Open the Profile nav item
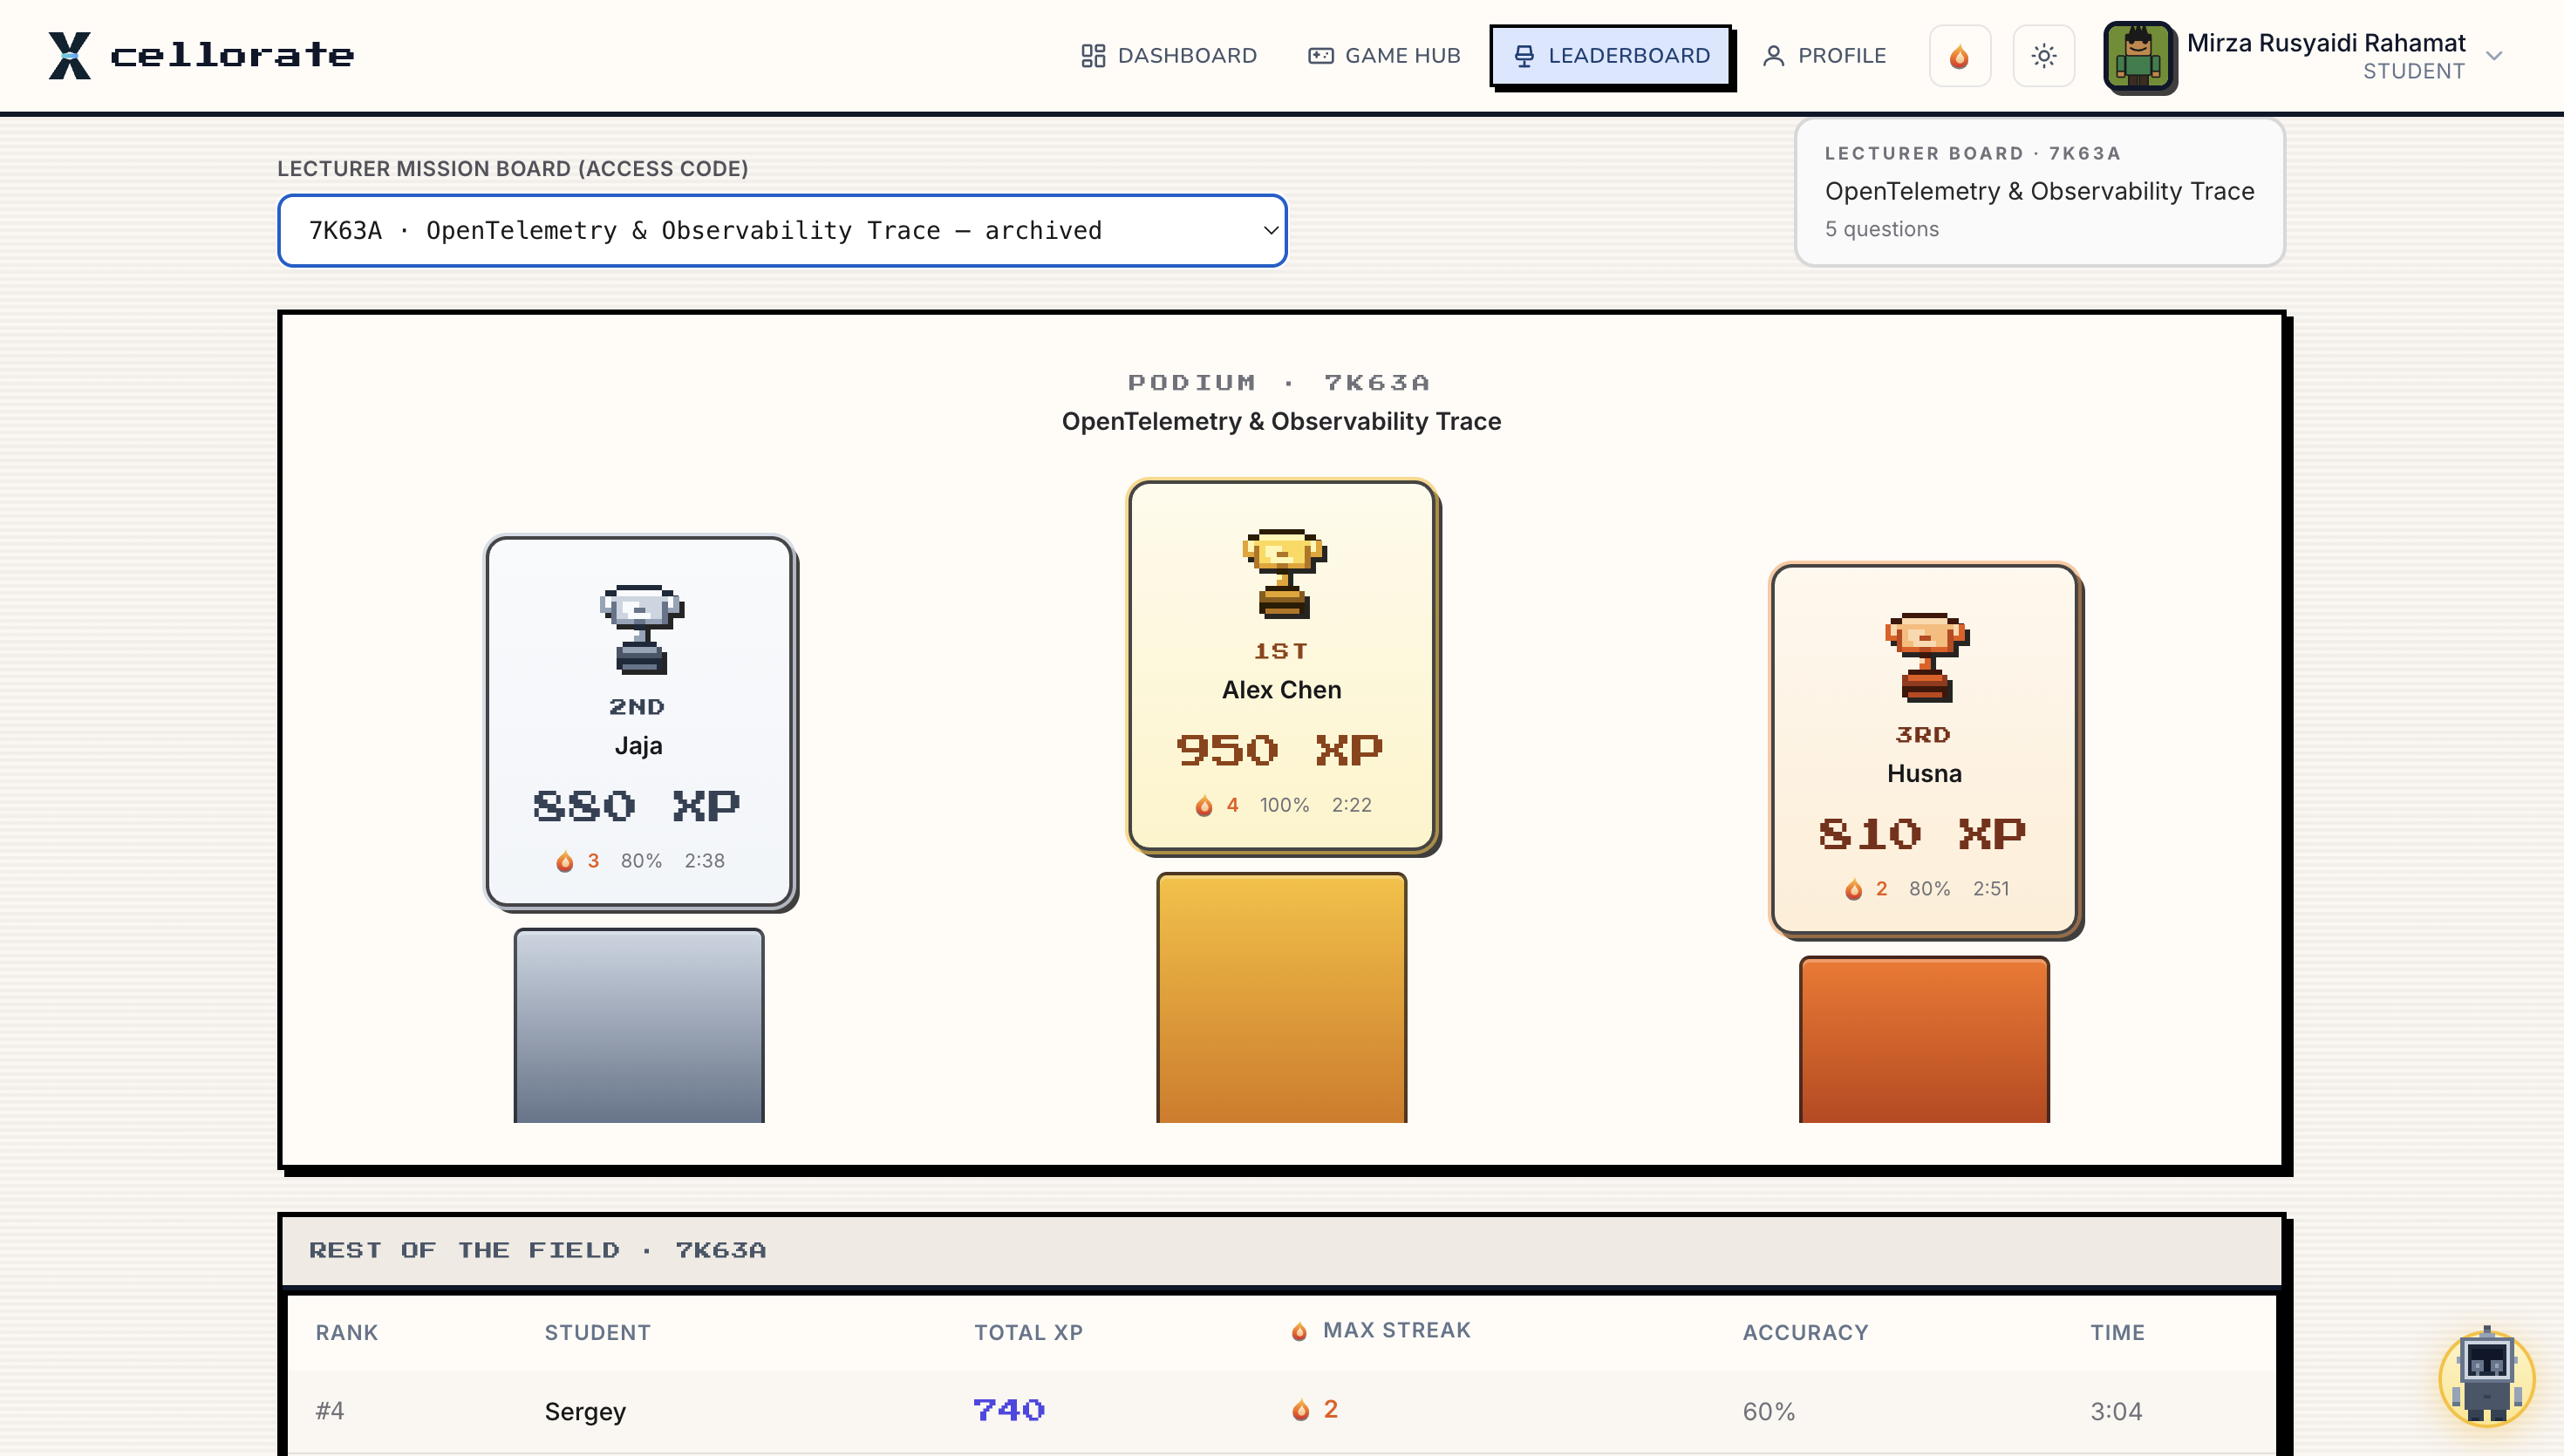 [x=1824, y=56]
